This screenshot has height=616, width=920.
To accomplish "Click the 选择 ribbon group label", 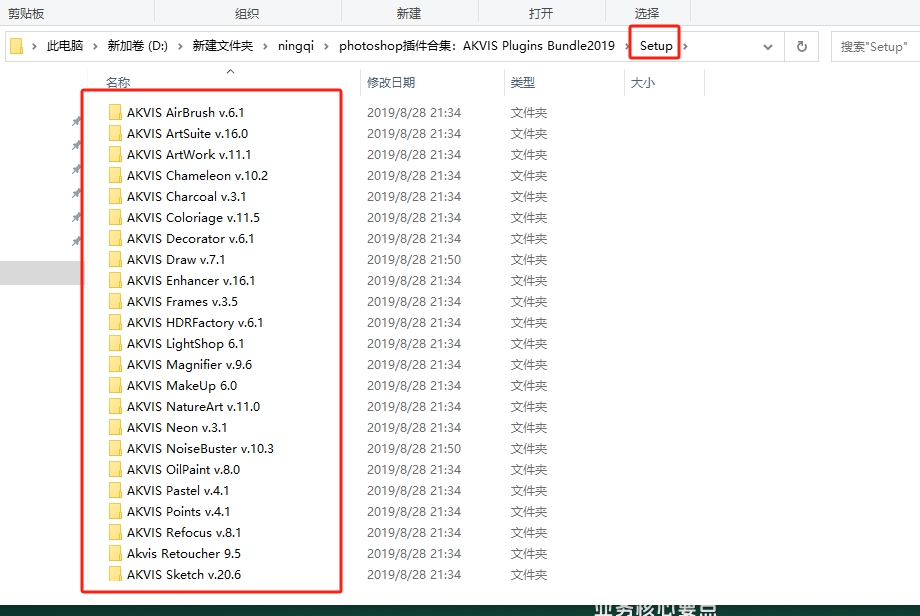I will tap(647, 13).
